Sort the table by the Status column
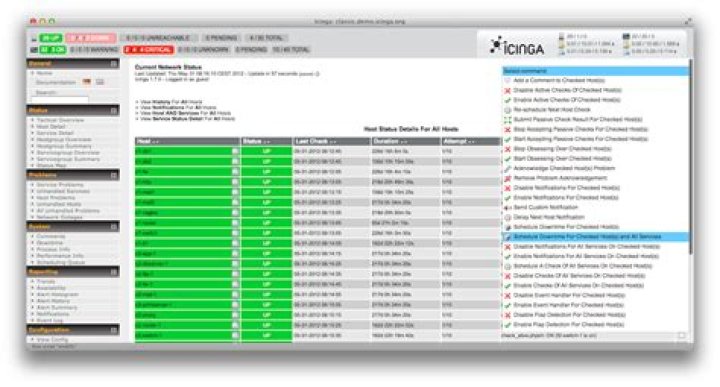The width and height of the screenshot is (720, 387). pyautogui.click(x=267, y=141)
